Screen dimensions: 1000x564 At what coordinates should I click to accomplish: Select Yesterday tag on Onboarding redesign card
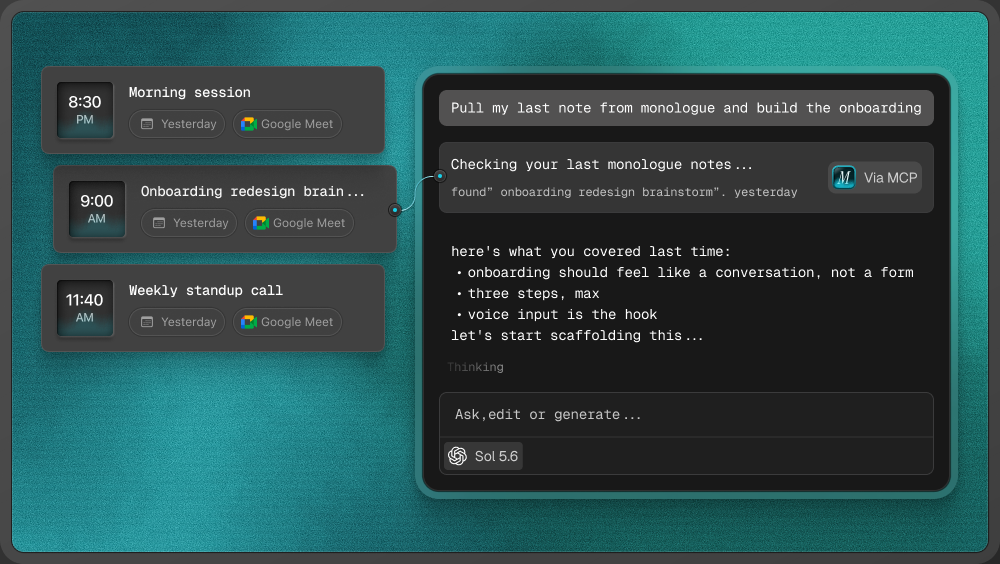click(x=189, y=223)
